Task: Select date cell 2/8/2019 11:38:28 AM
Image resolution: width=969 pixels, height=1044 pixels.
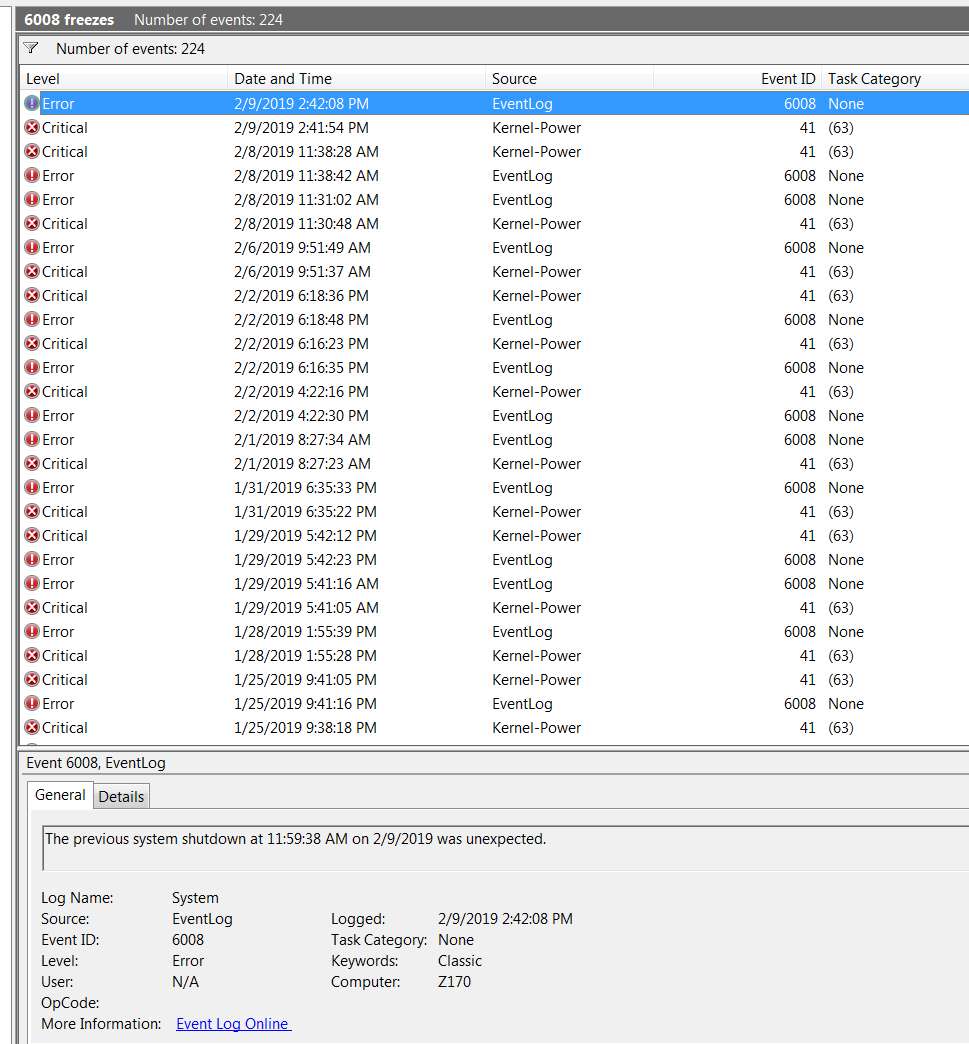Action: click(306, 151)
